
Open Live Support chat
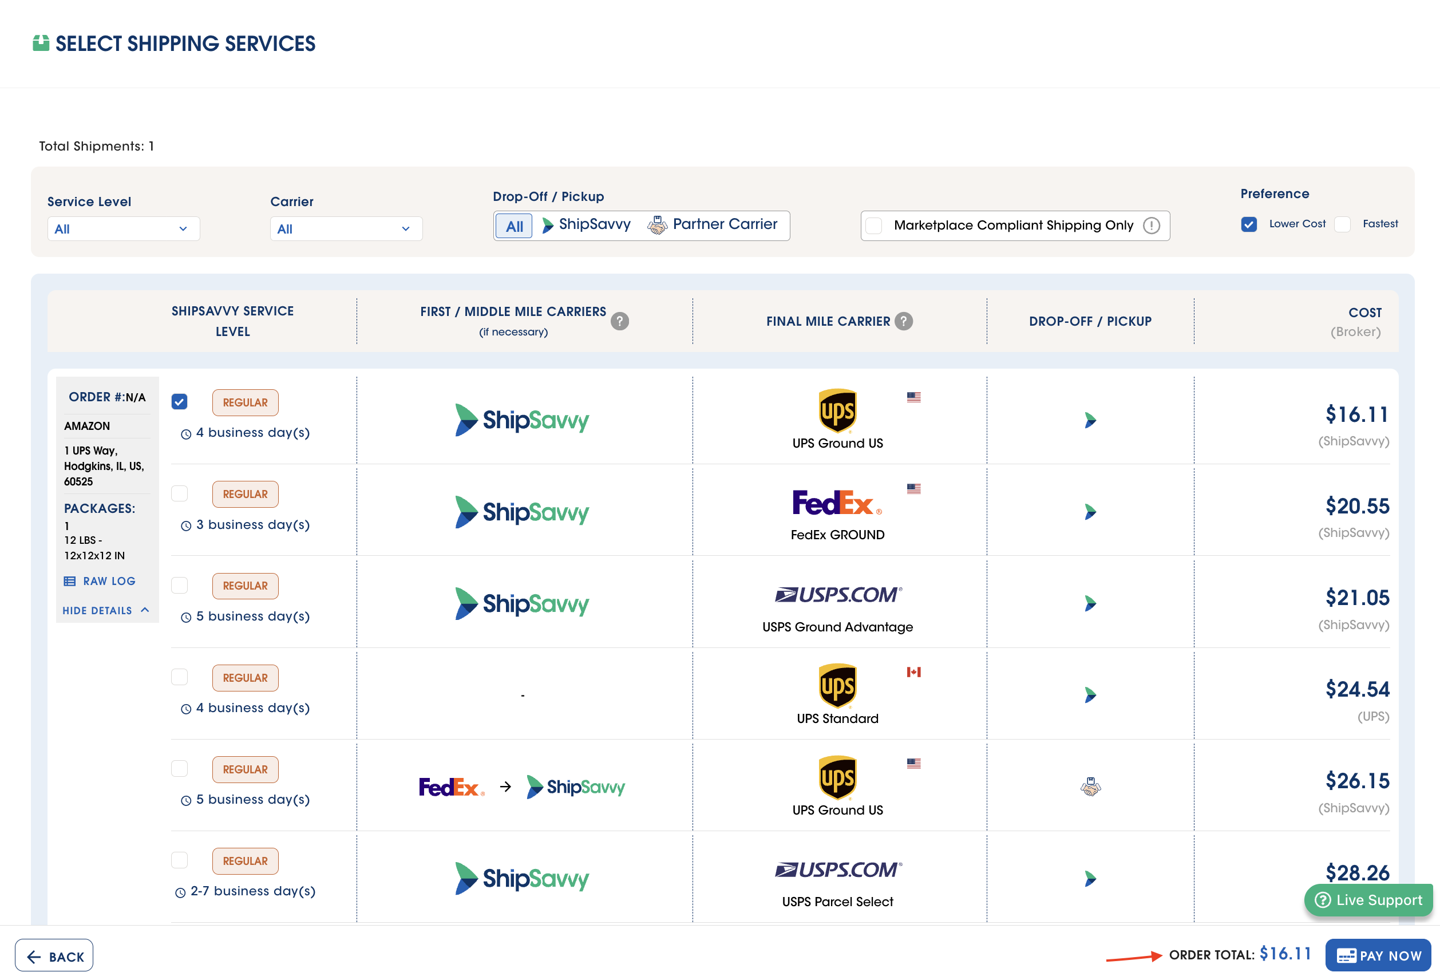(1368, 900)
